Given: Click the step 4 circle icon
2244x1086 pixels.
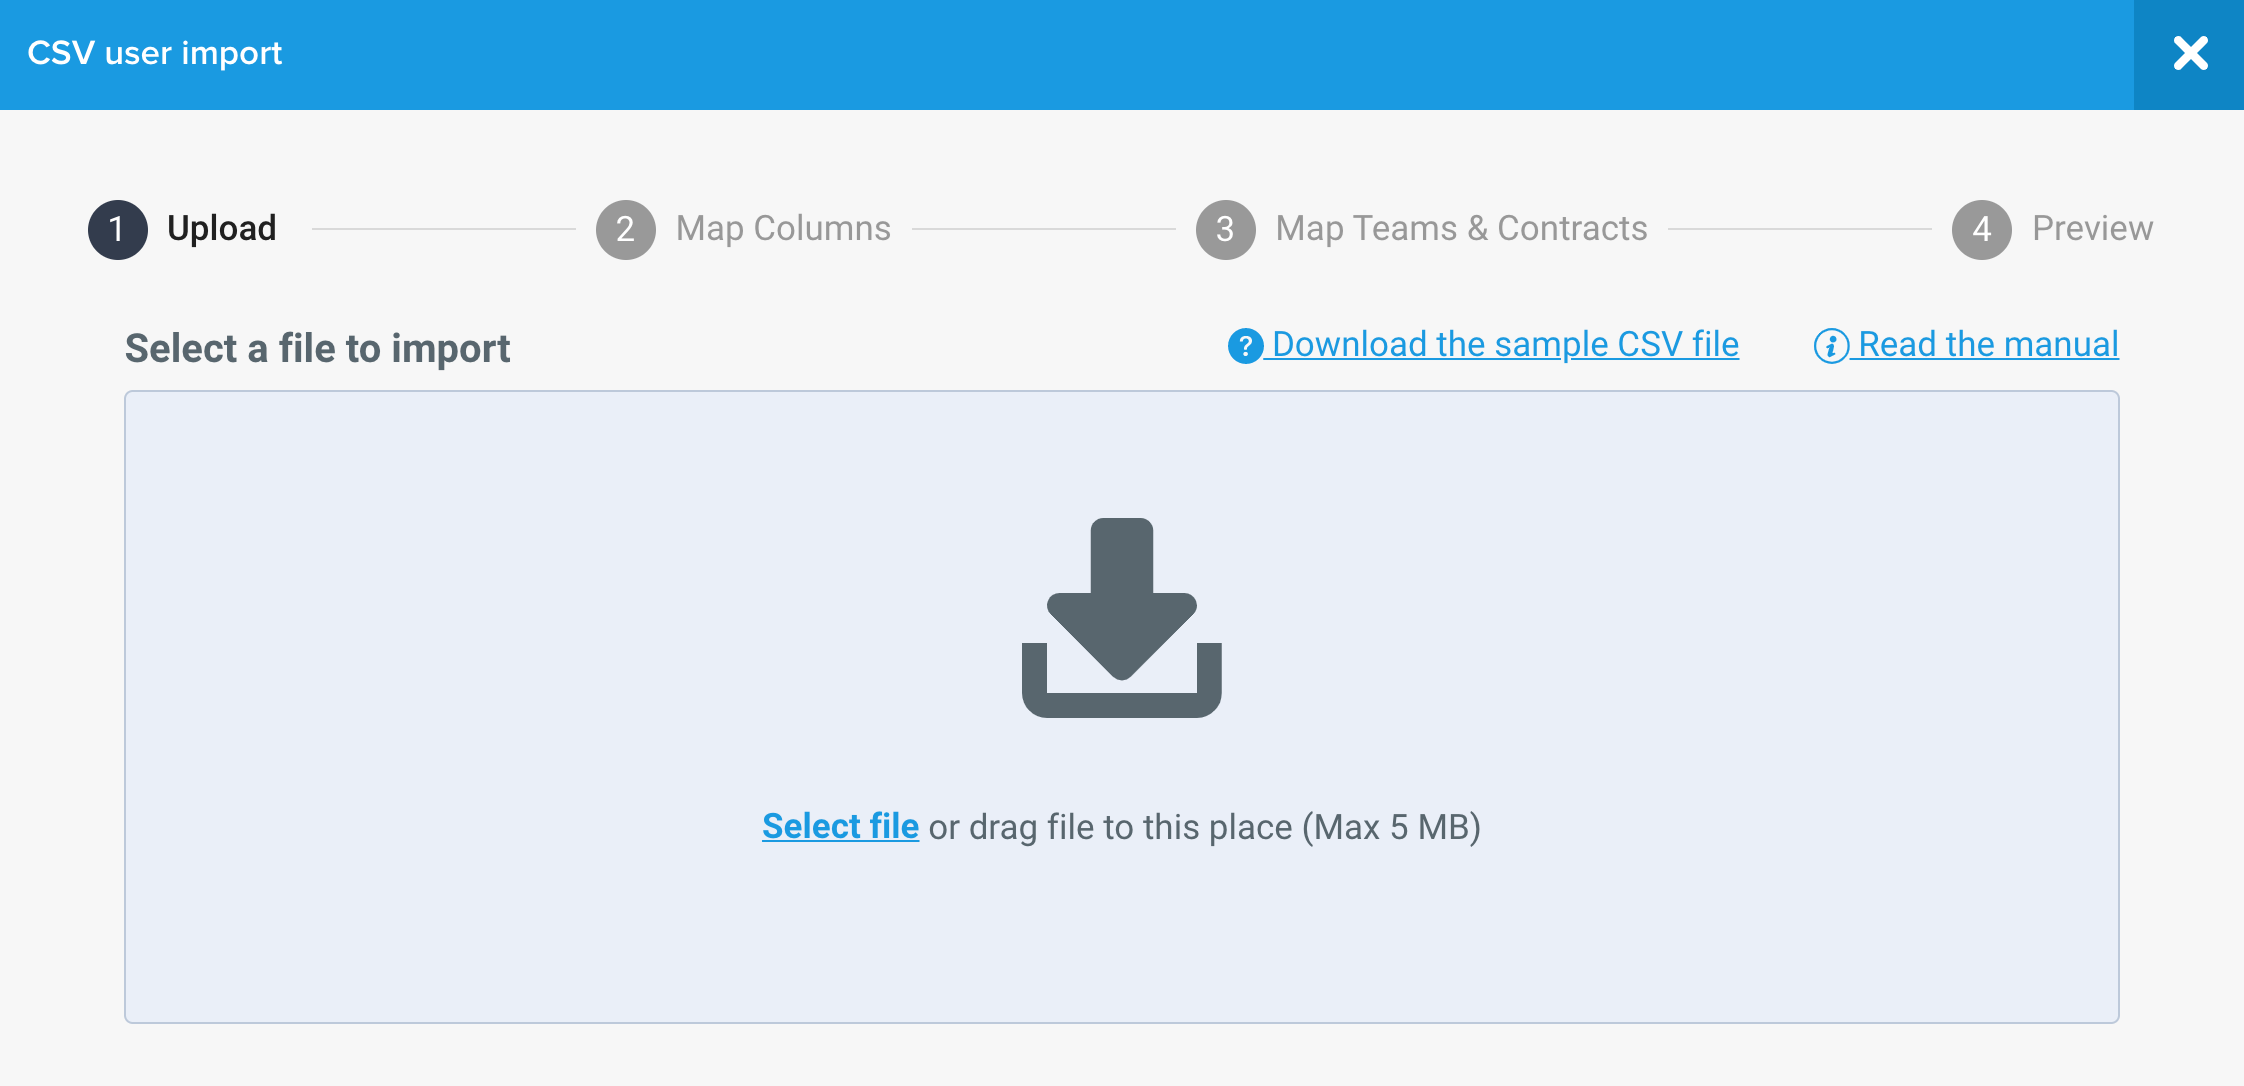Looking at the screenshot, I should click(x=1982, y=229).
